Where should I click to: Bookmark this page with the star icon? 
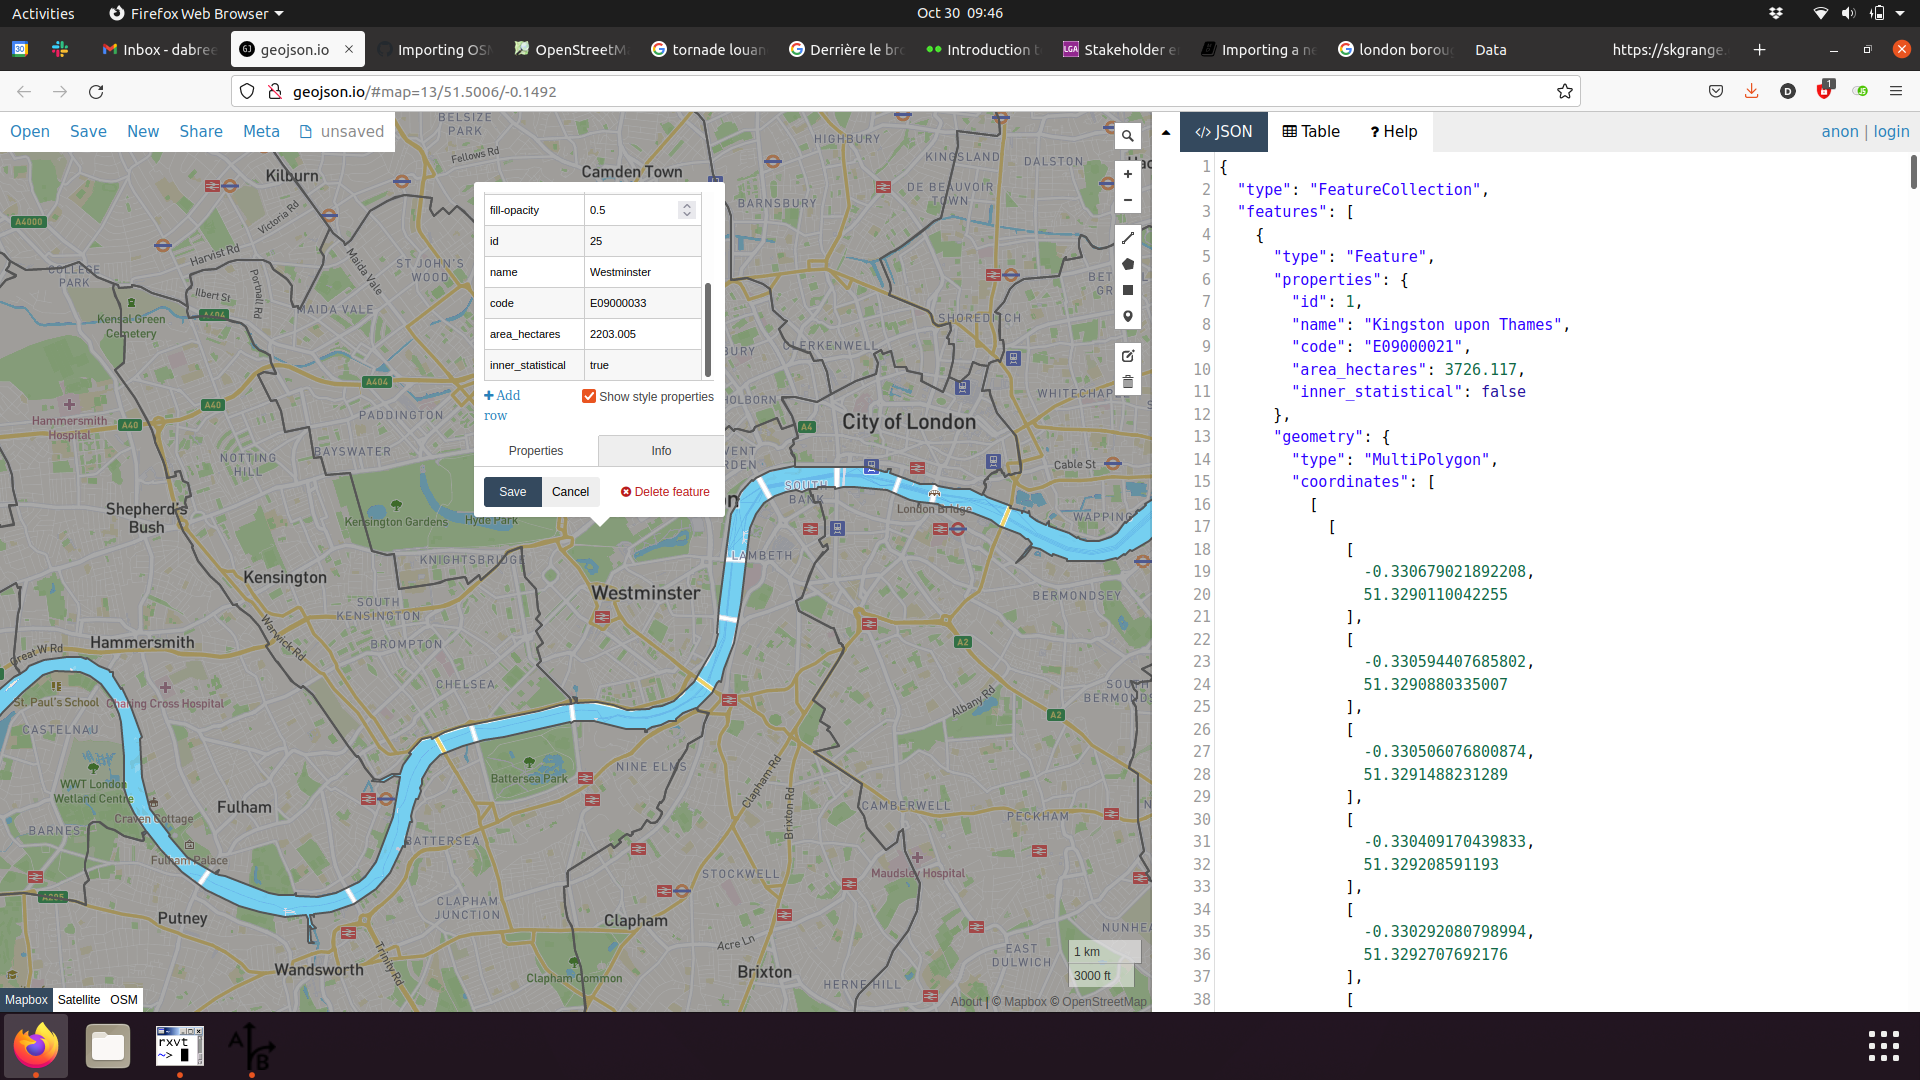pyautogui.click(x=1565, y=91)
